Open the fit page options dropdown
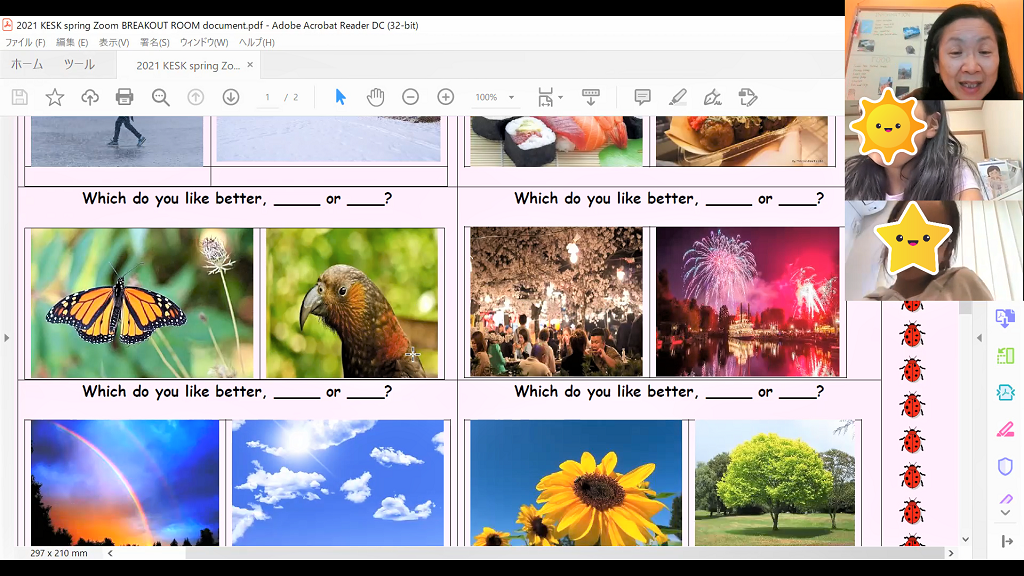1024x576 pixels. click(x=550, y=97)
